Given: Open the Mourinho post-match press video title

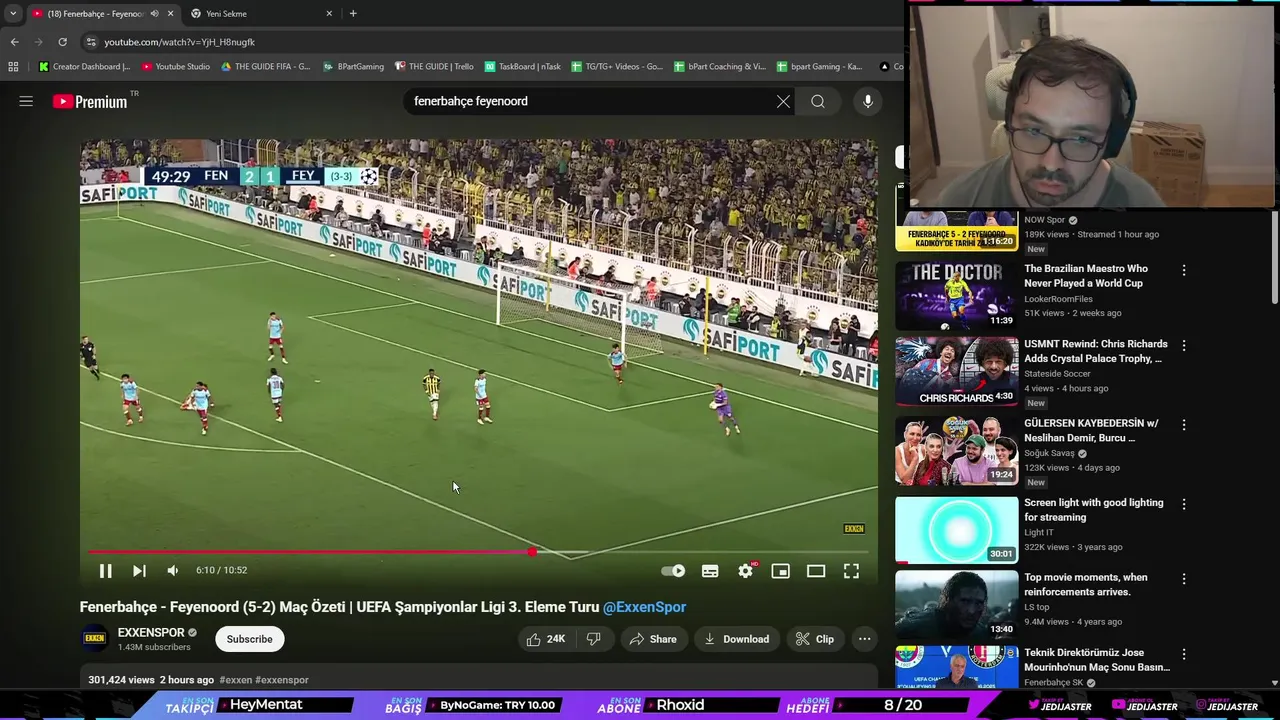Looking at the screenshot, I should (1096, 660).
